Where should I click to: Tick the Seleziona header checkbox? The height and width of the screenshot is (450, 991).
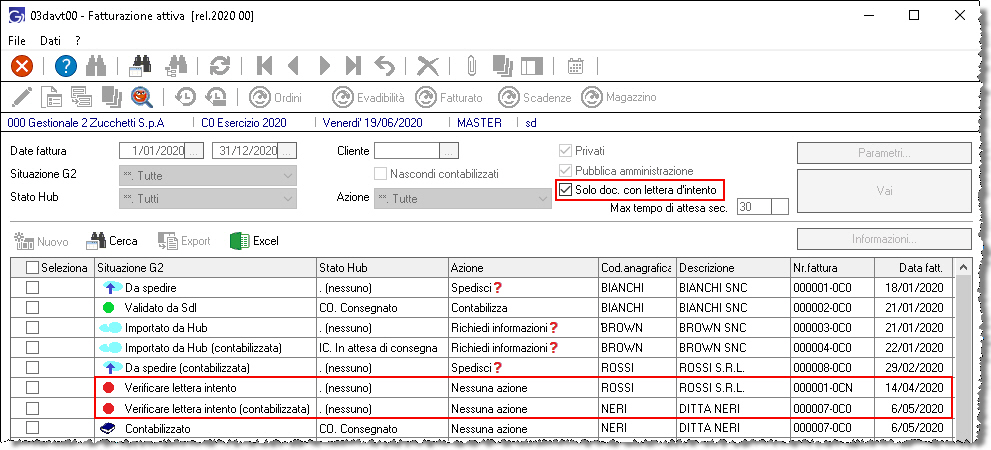(32, 268)
